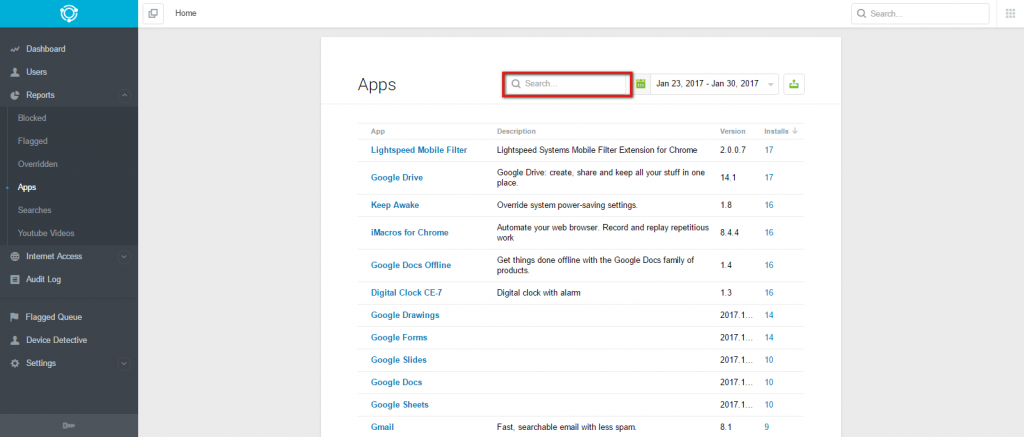Click install count 16 for Keep Awake
Screen dimensions: 1024x437
click(769, 205)
